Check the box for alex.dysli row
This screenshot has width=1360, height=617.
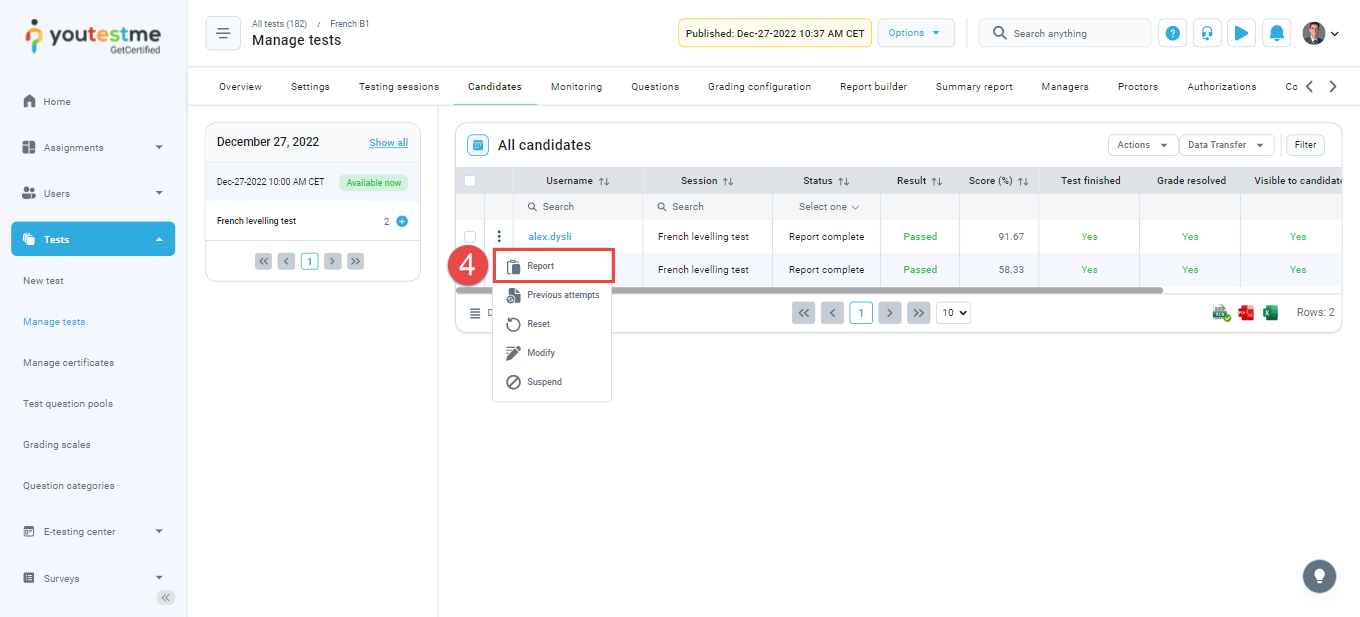[470, 237]
